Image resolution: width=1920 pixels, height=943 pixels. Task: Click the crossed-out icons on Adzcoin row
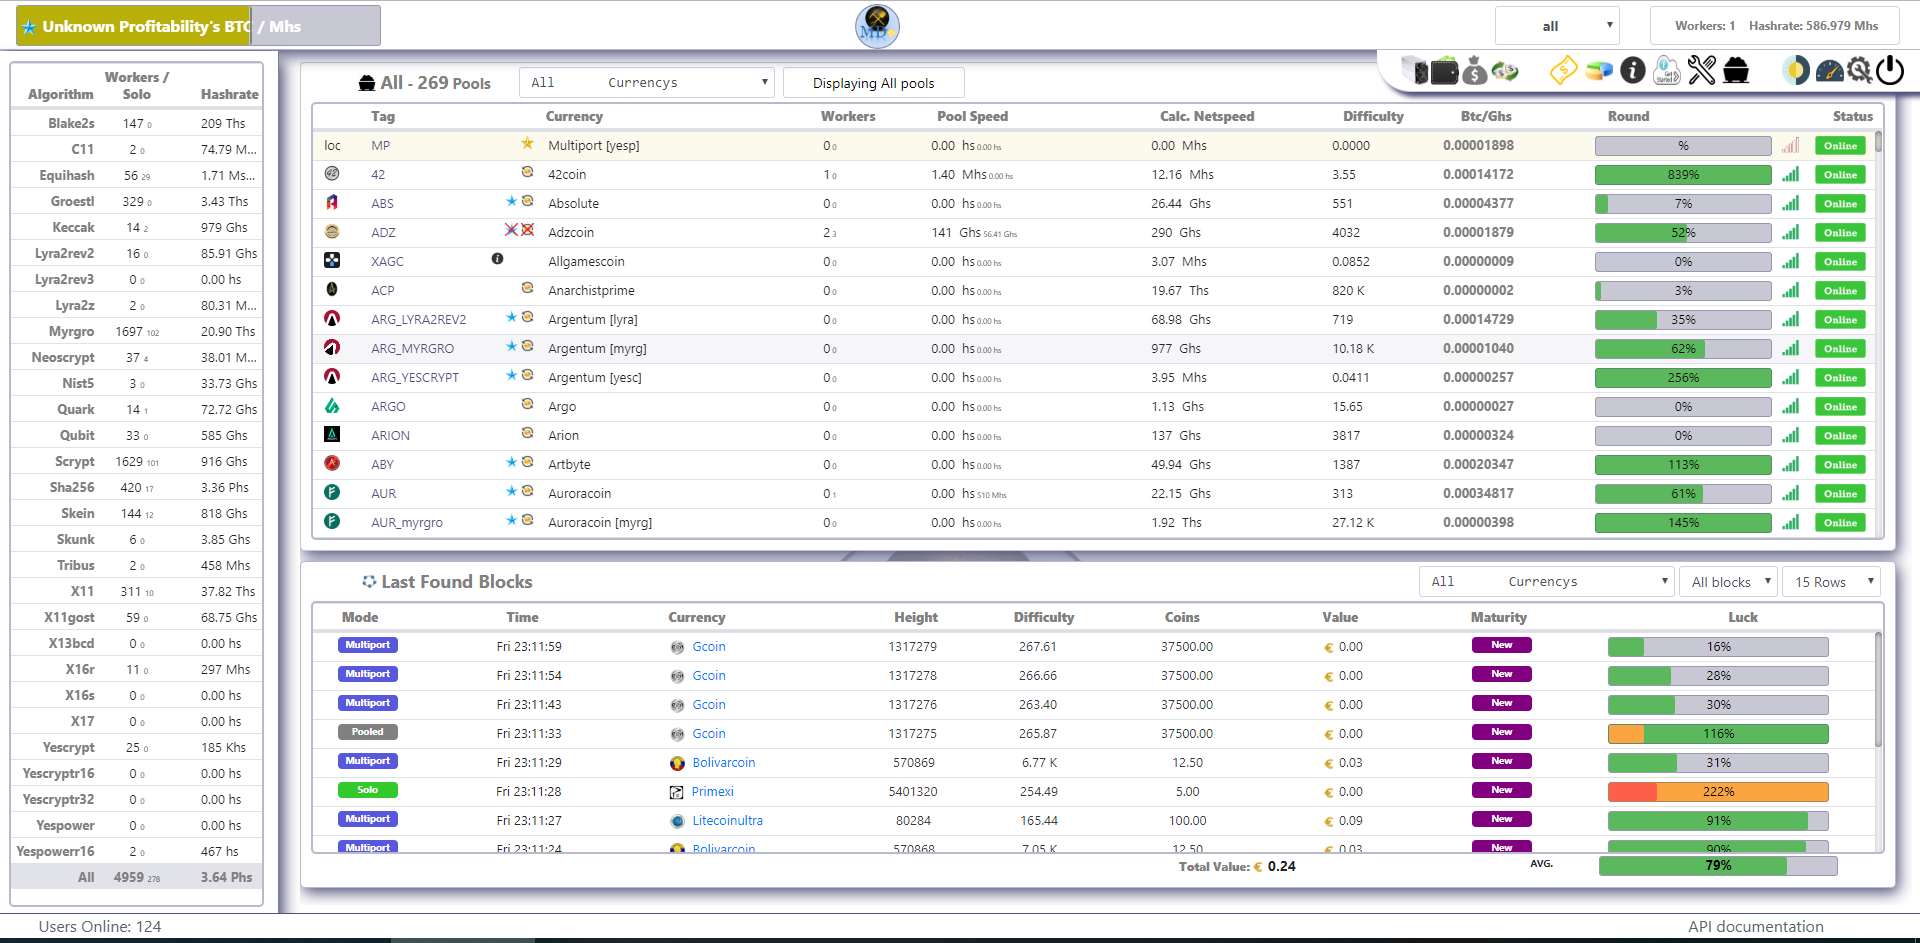519,230
